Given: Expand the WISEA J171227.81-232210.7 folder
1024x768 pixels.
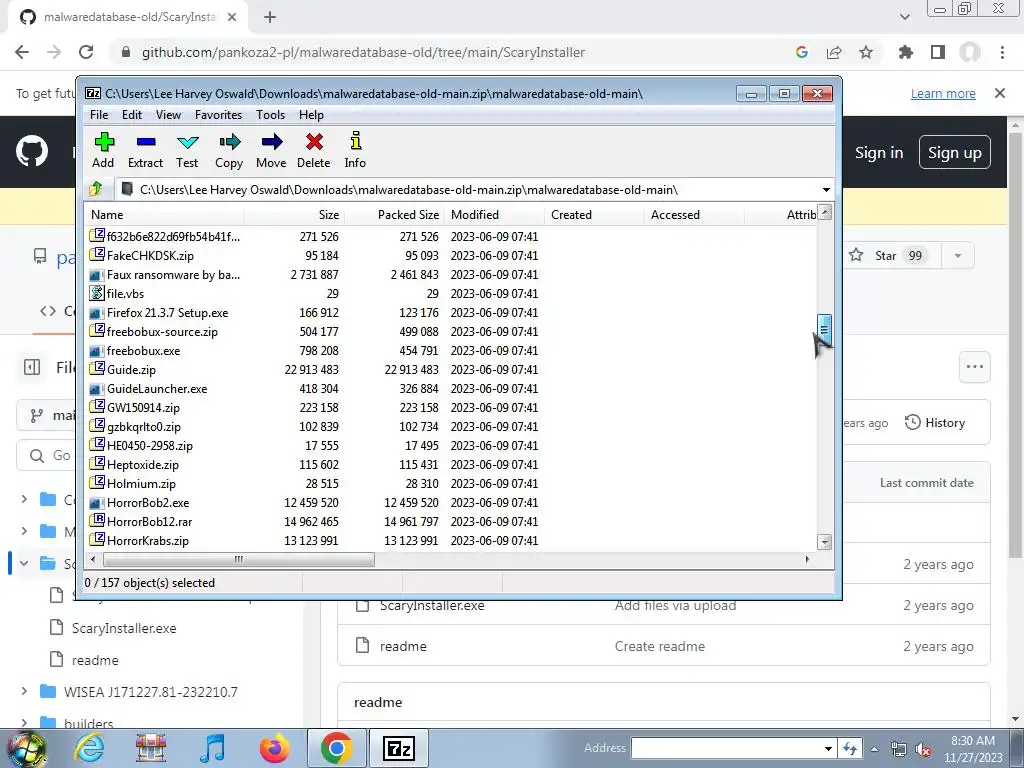Looking at the screenshot, I should pyautogui.click(x=24, y=692).
